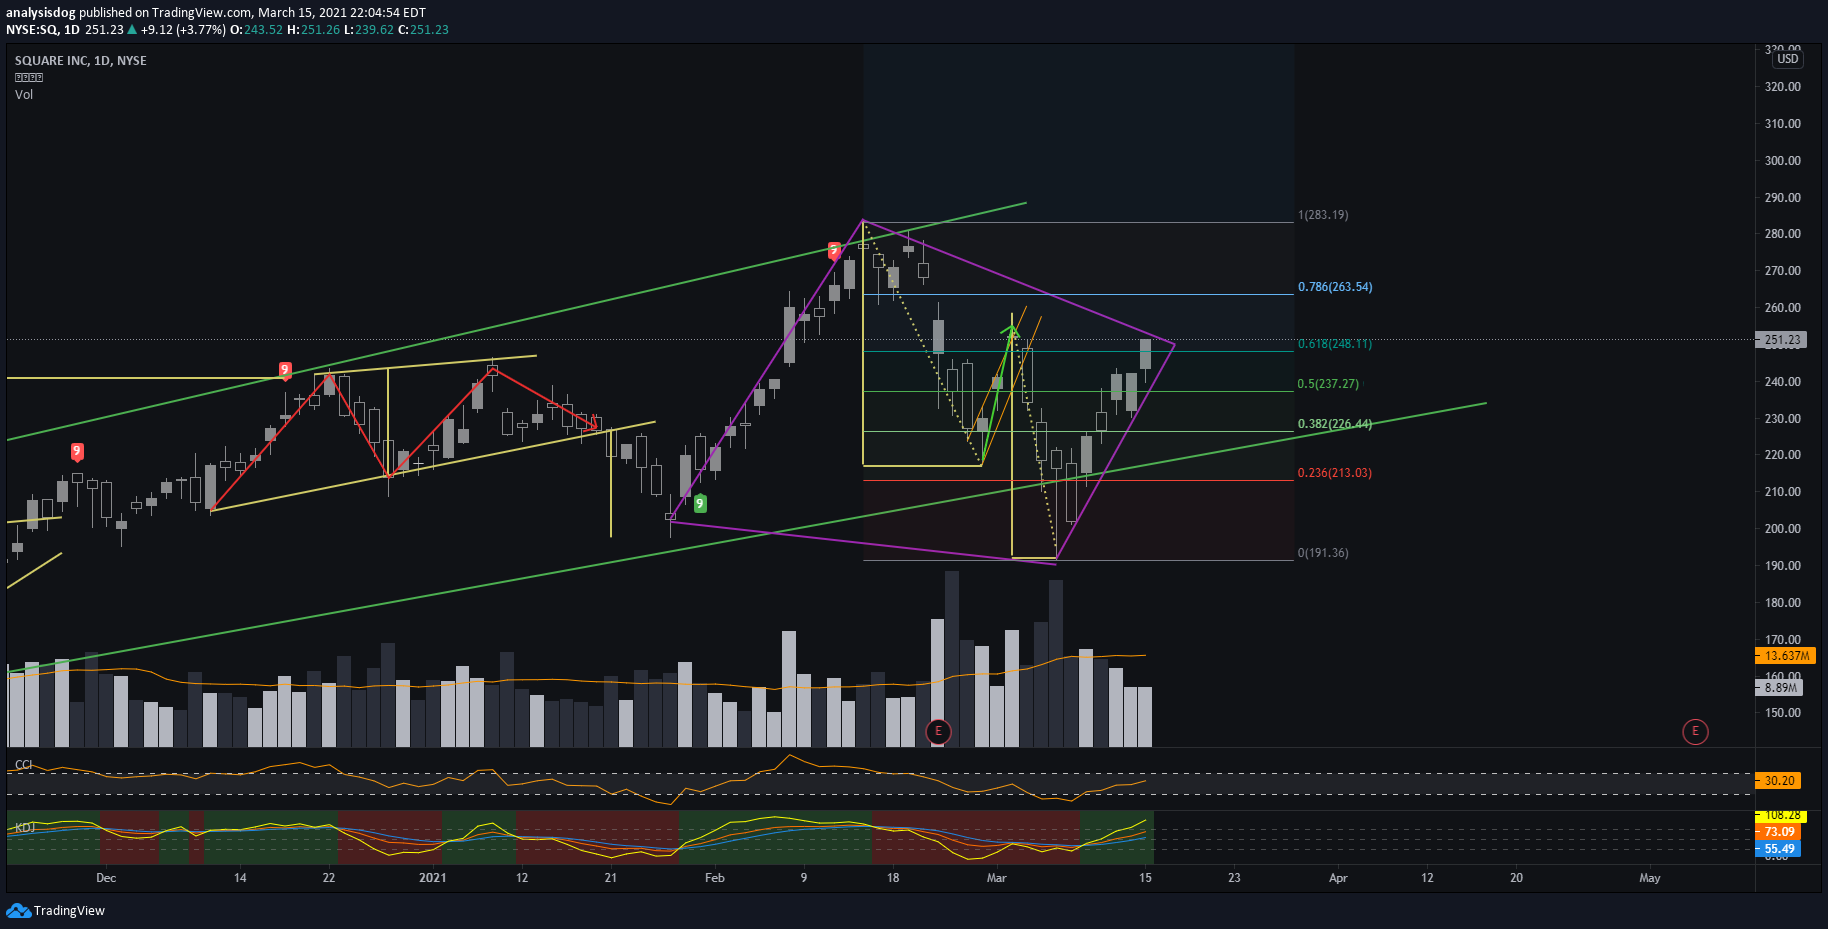This screenshot has width=1828, height=929.
Task: Open the USD currency selector on price axis
Action: (1787, 59)
